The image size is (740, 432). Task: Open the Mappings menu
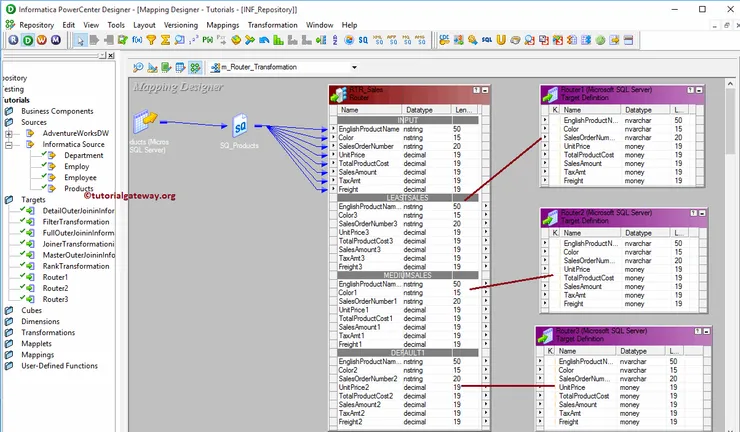[x=223, y=25]
